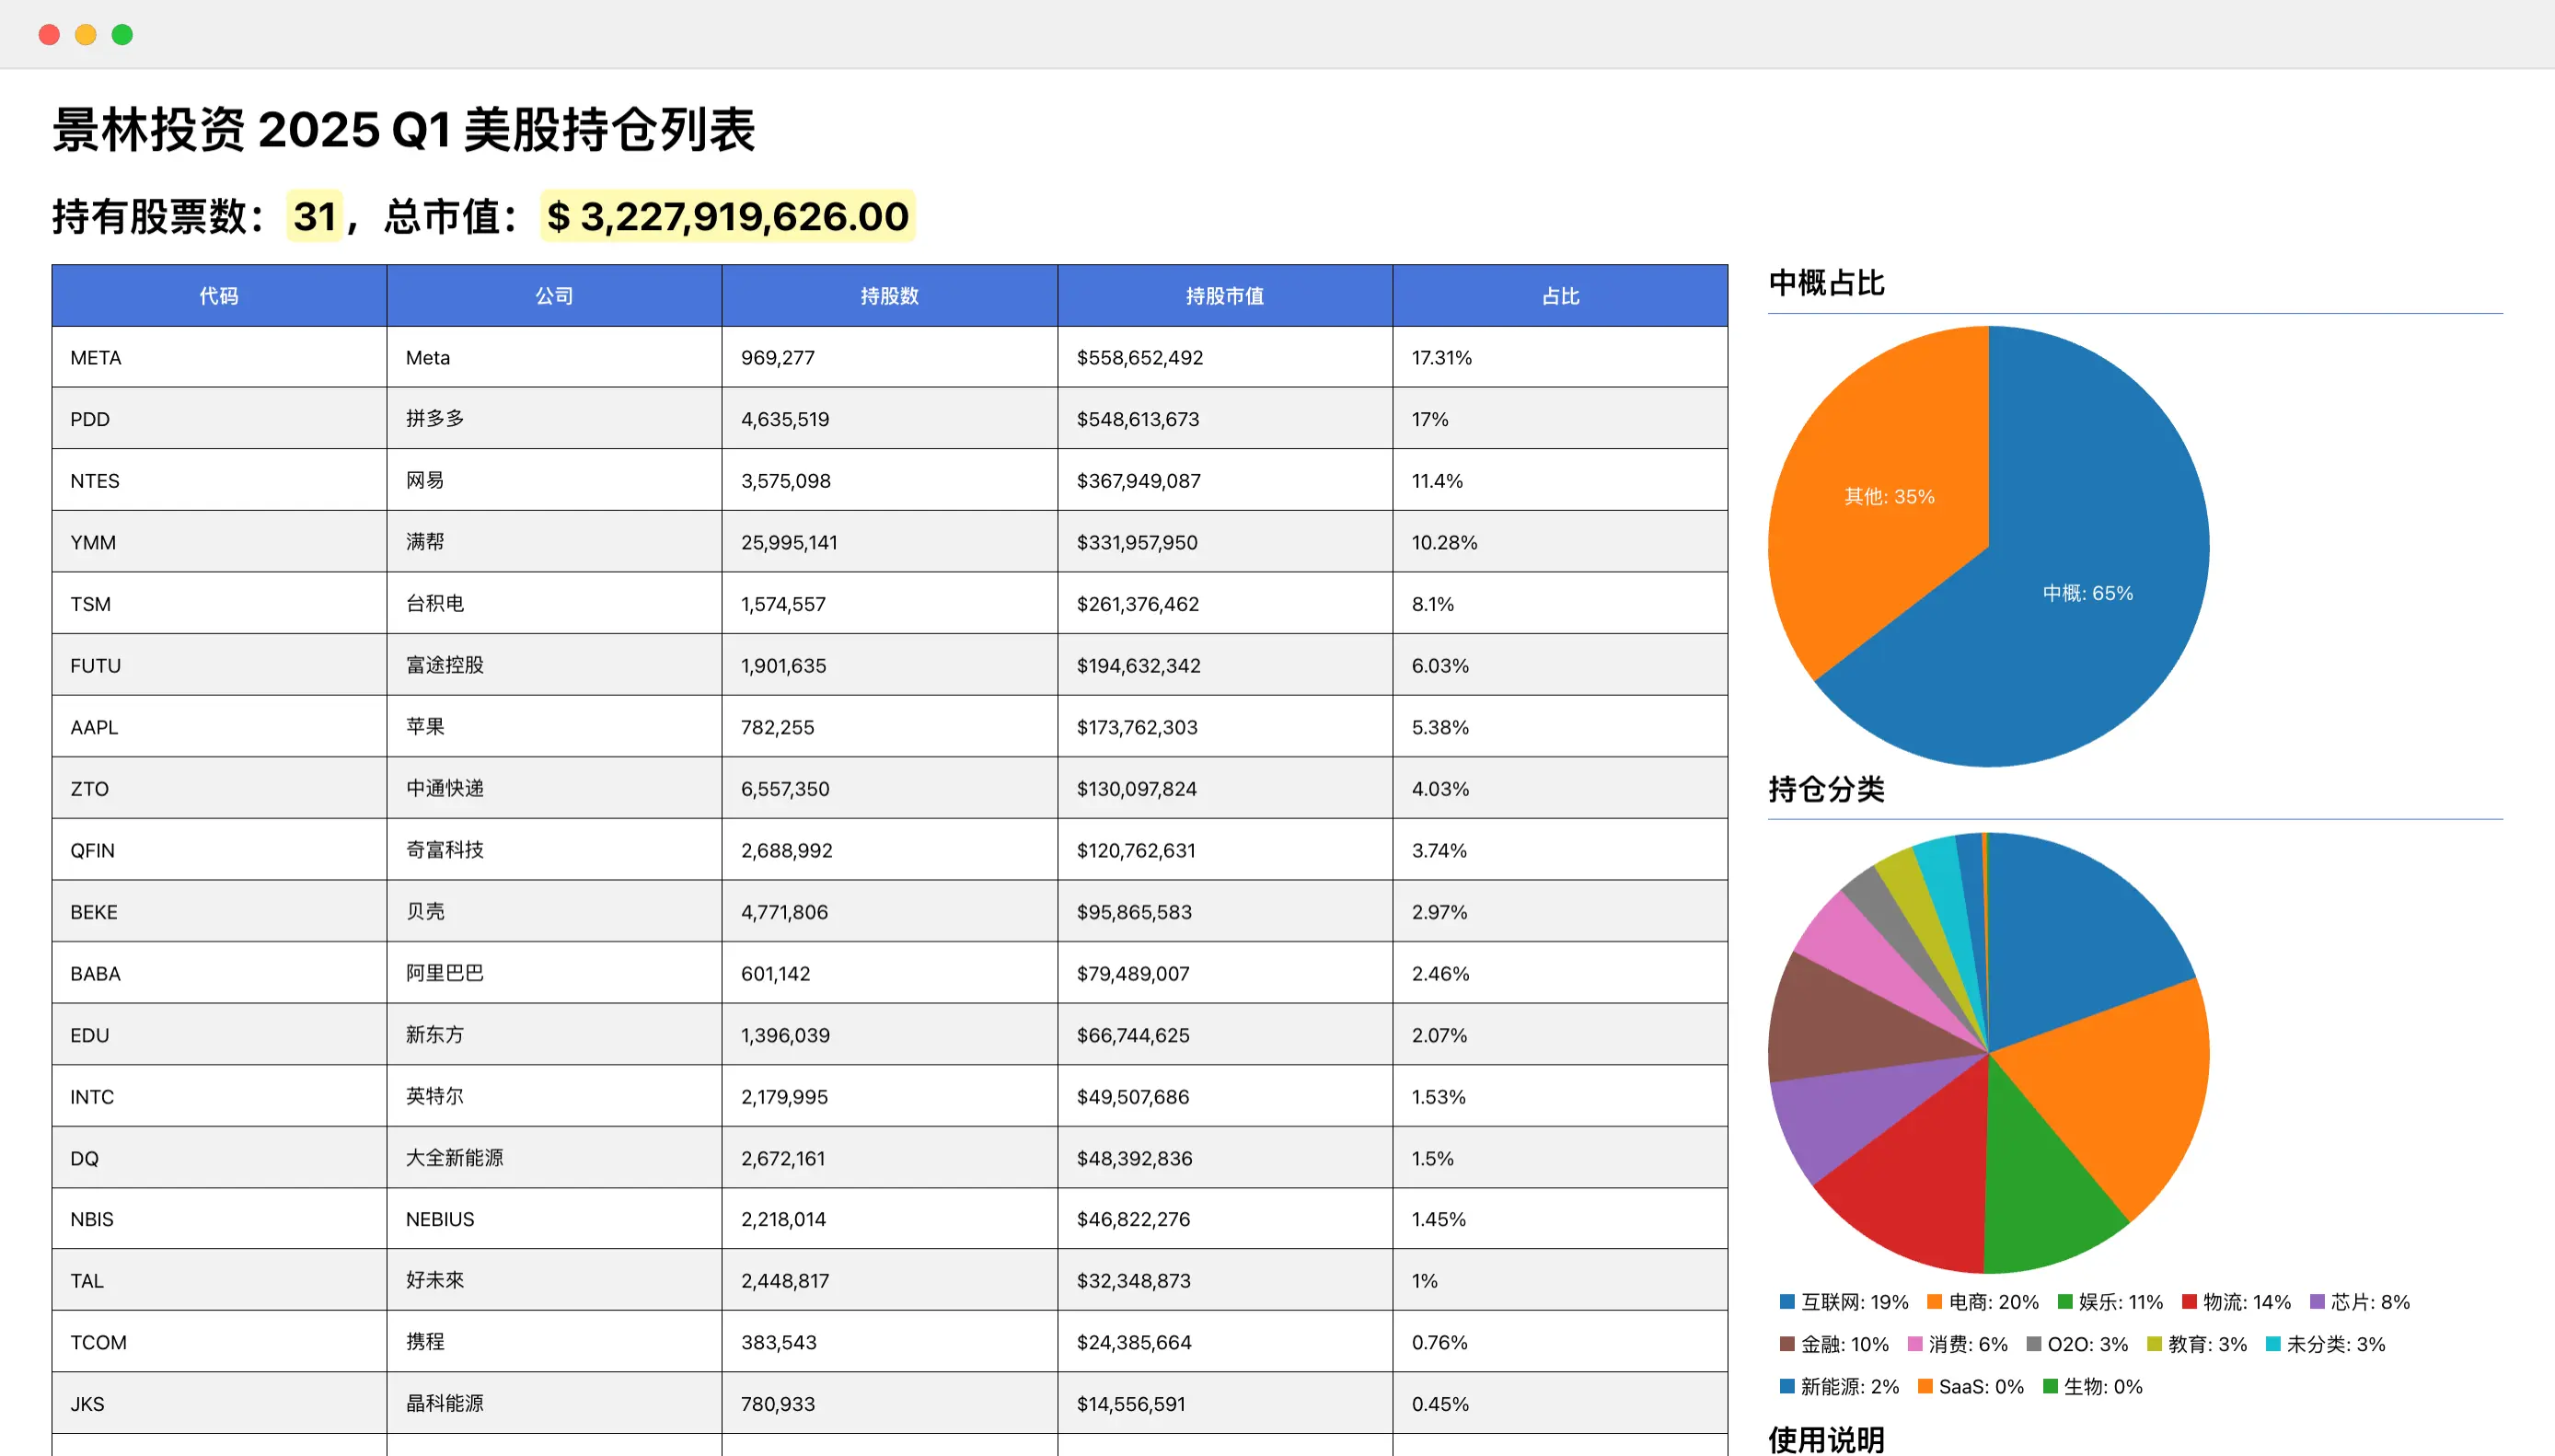Screen dimensions: 2555x1456
Task: Select the total value $ 3,227,919,626.00
Action: click(x=728, y=216)
